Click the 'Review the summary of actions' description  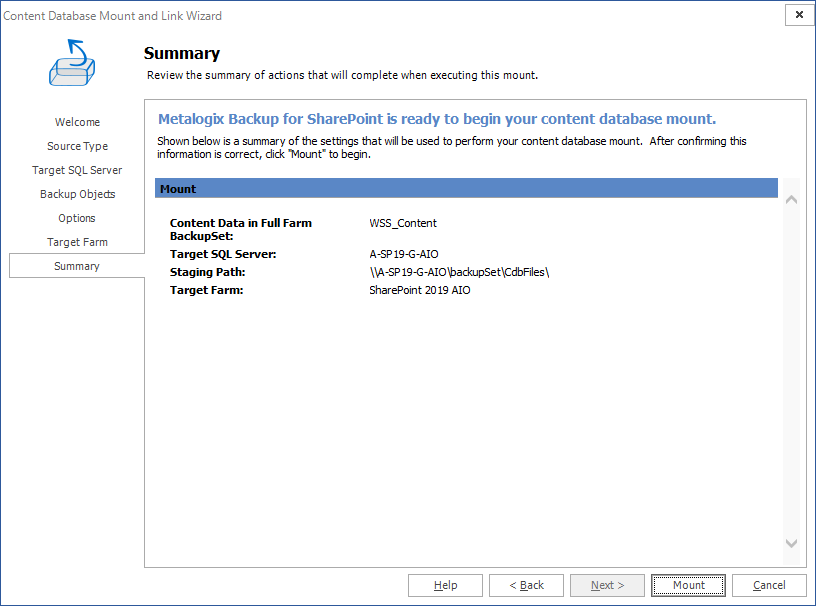342,75
